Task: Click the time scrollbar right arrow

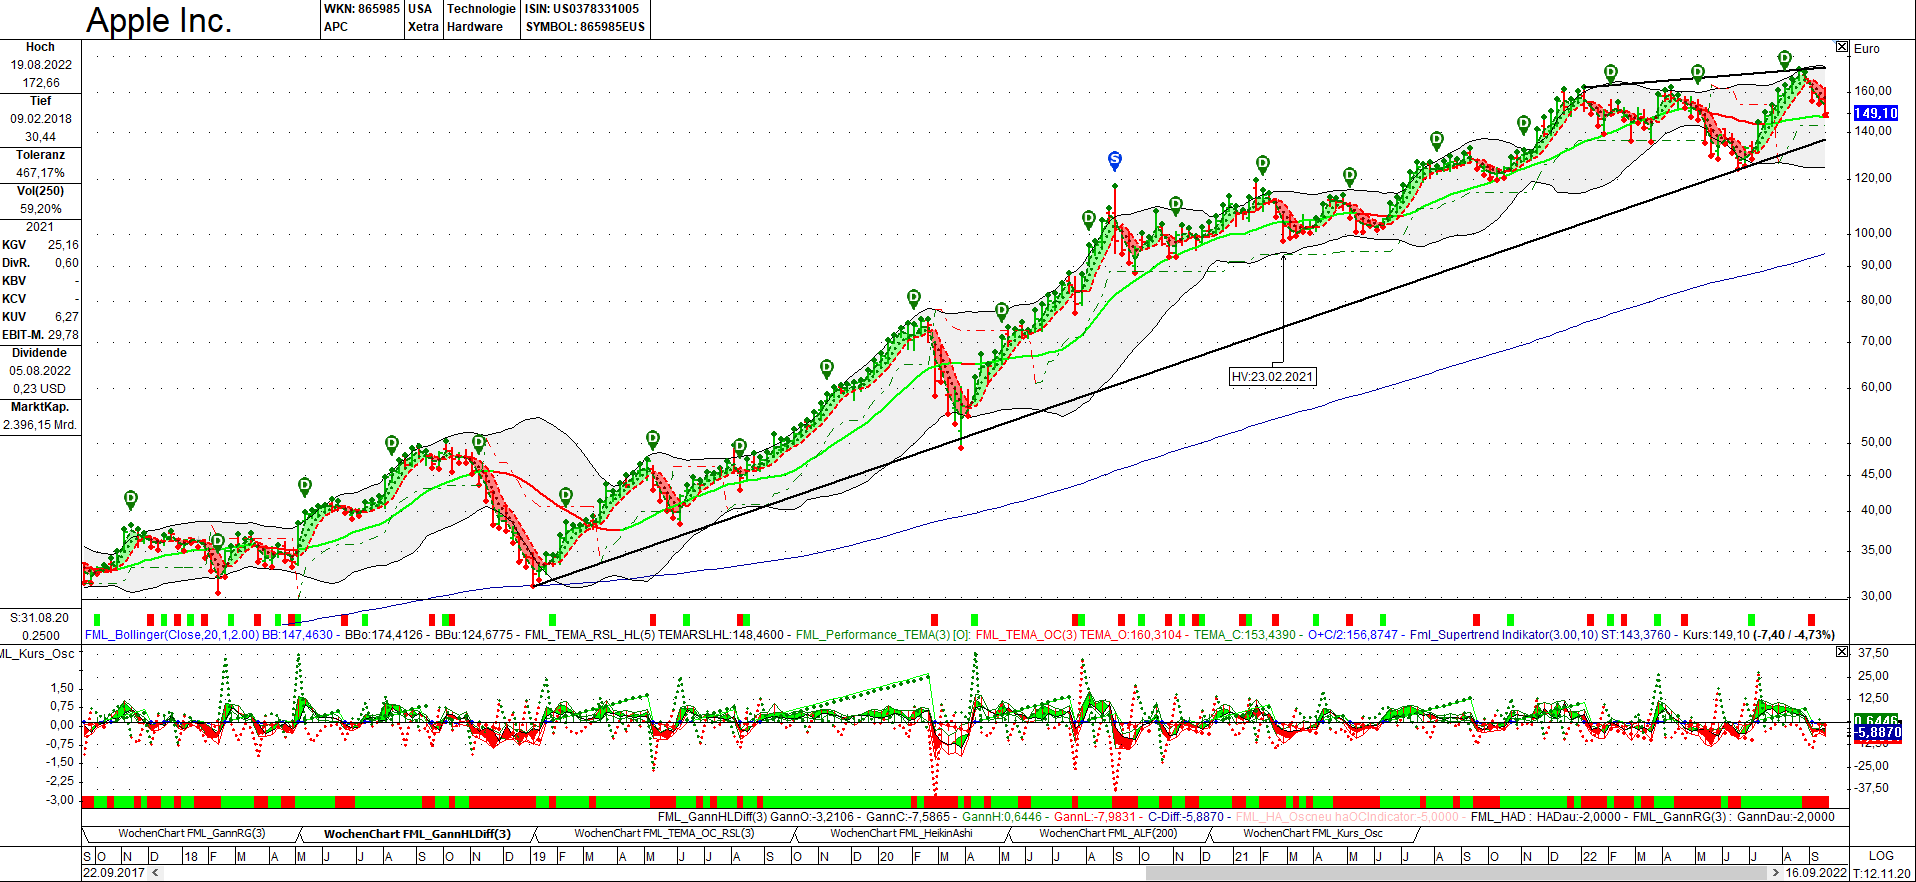Action: click(1776, 873)
